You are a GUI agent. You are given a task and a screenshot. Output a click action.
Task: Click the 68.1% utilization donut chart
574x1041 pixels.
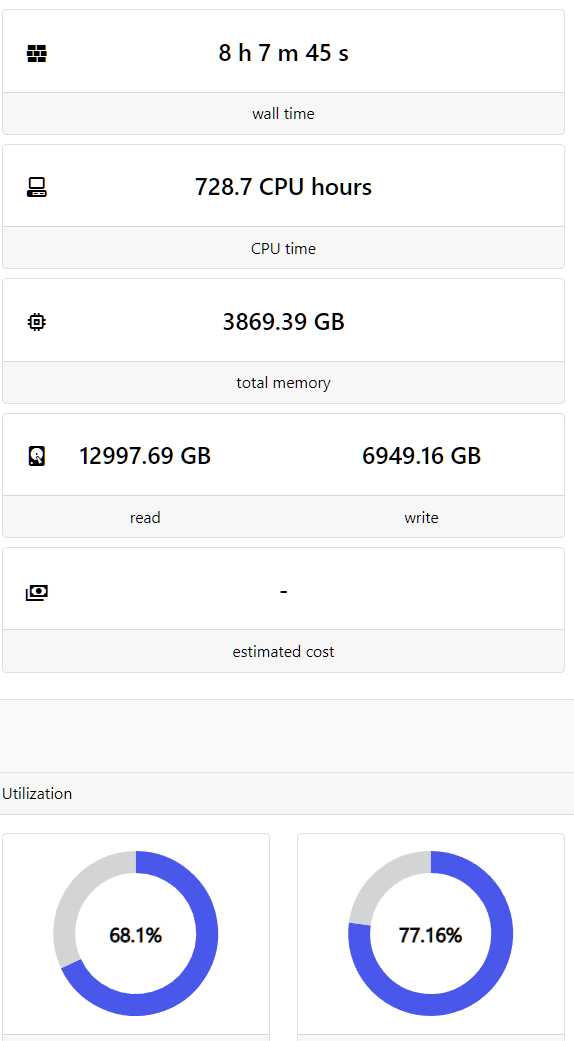pos(136,933)
